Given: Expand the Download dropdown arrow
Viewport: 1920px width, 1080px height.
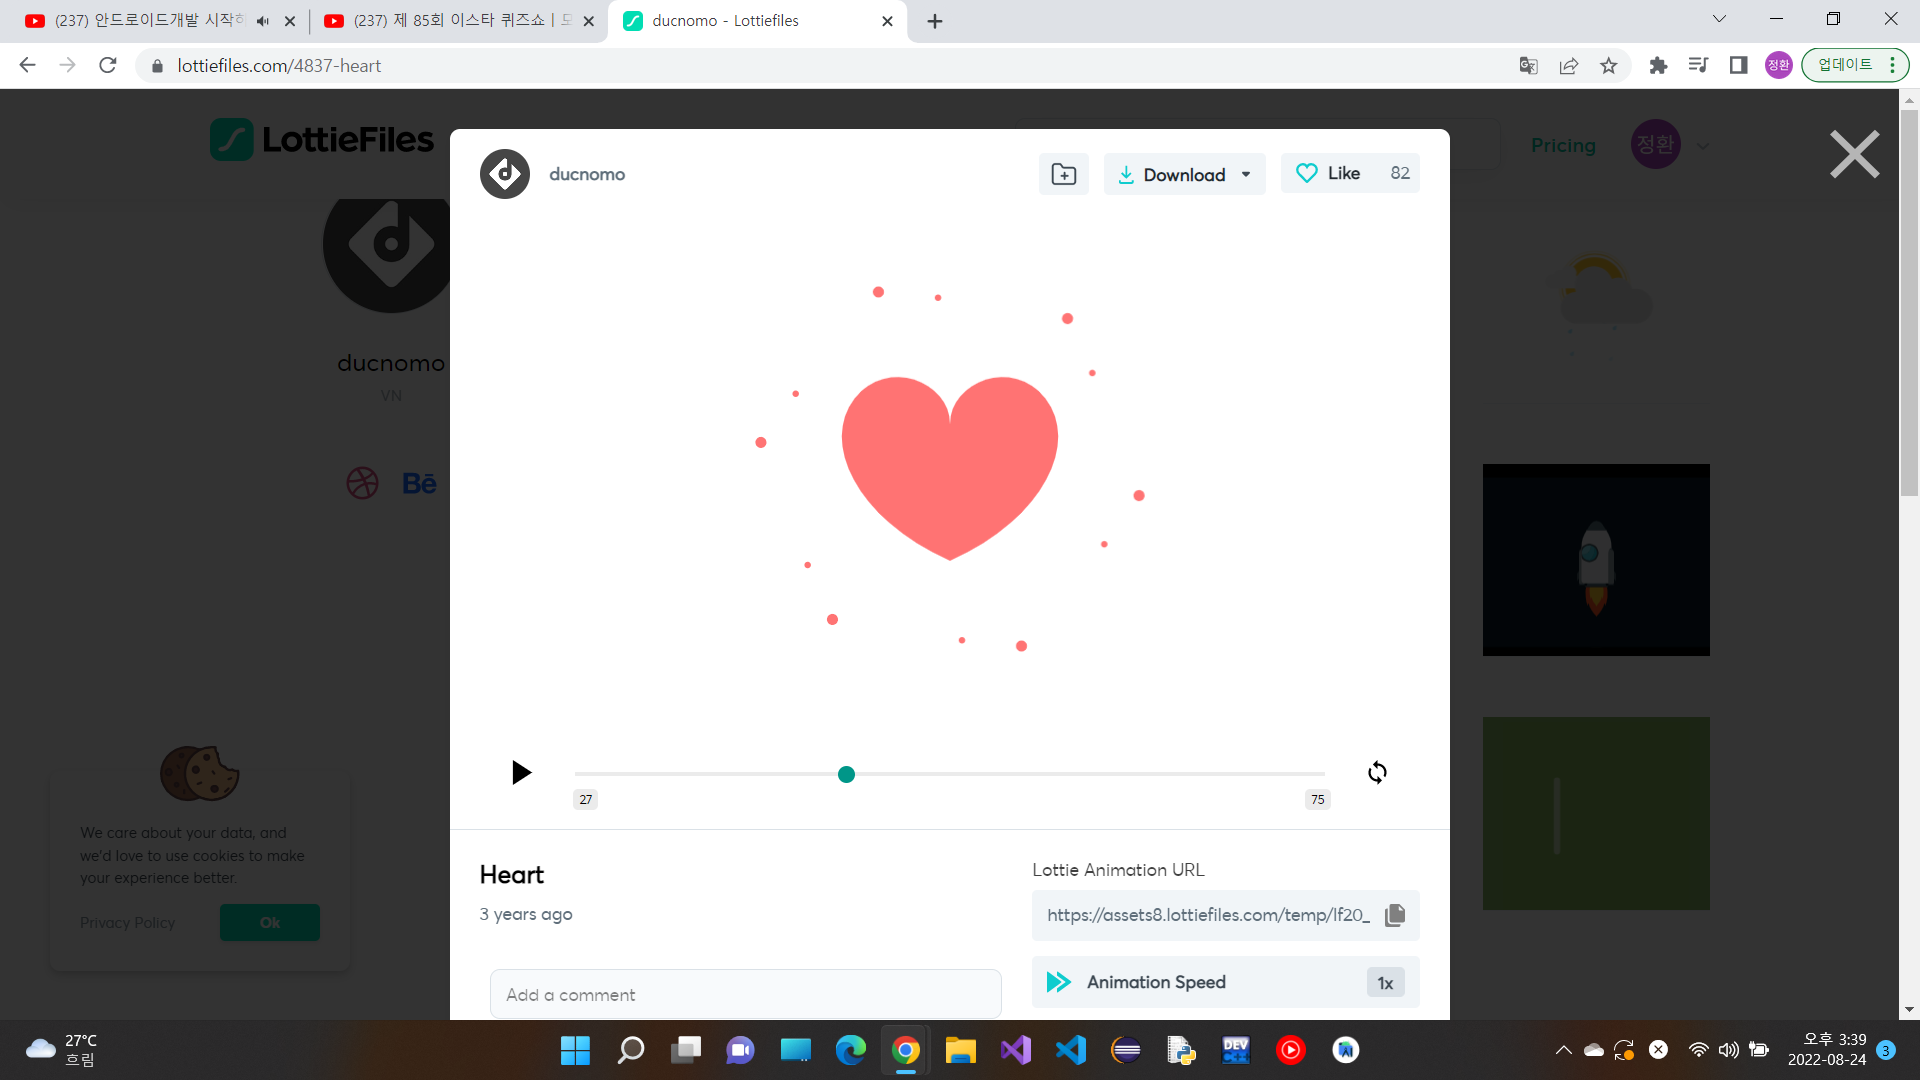Looking at the screenshot, I should click(1246, 175).
